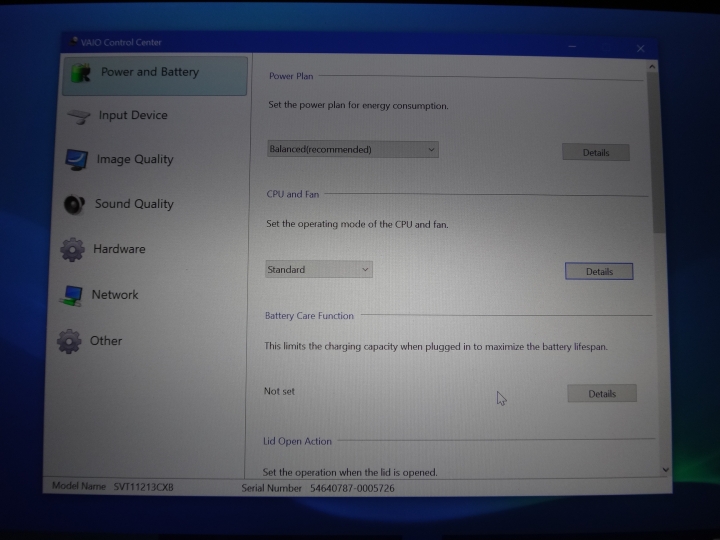This screenshot has width=720, height=540.
Task: Click the model name SVT11213CXB
Action: click(144, 487)
